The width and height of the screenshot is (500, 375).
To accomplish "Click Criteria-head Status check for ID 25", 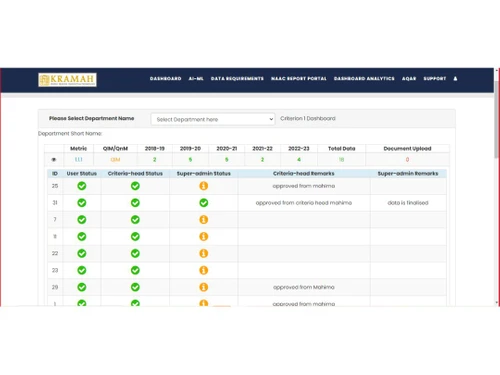I will point(135,186).
